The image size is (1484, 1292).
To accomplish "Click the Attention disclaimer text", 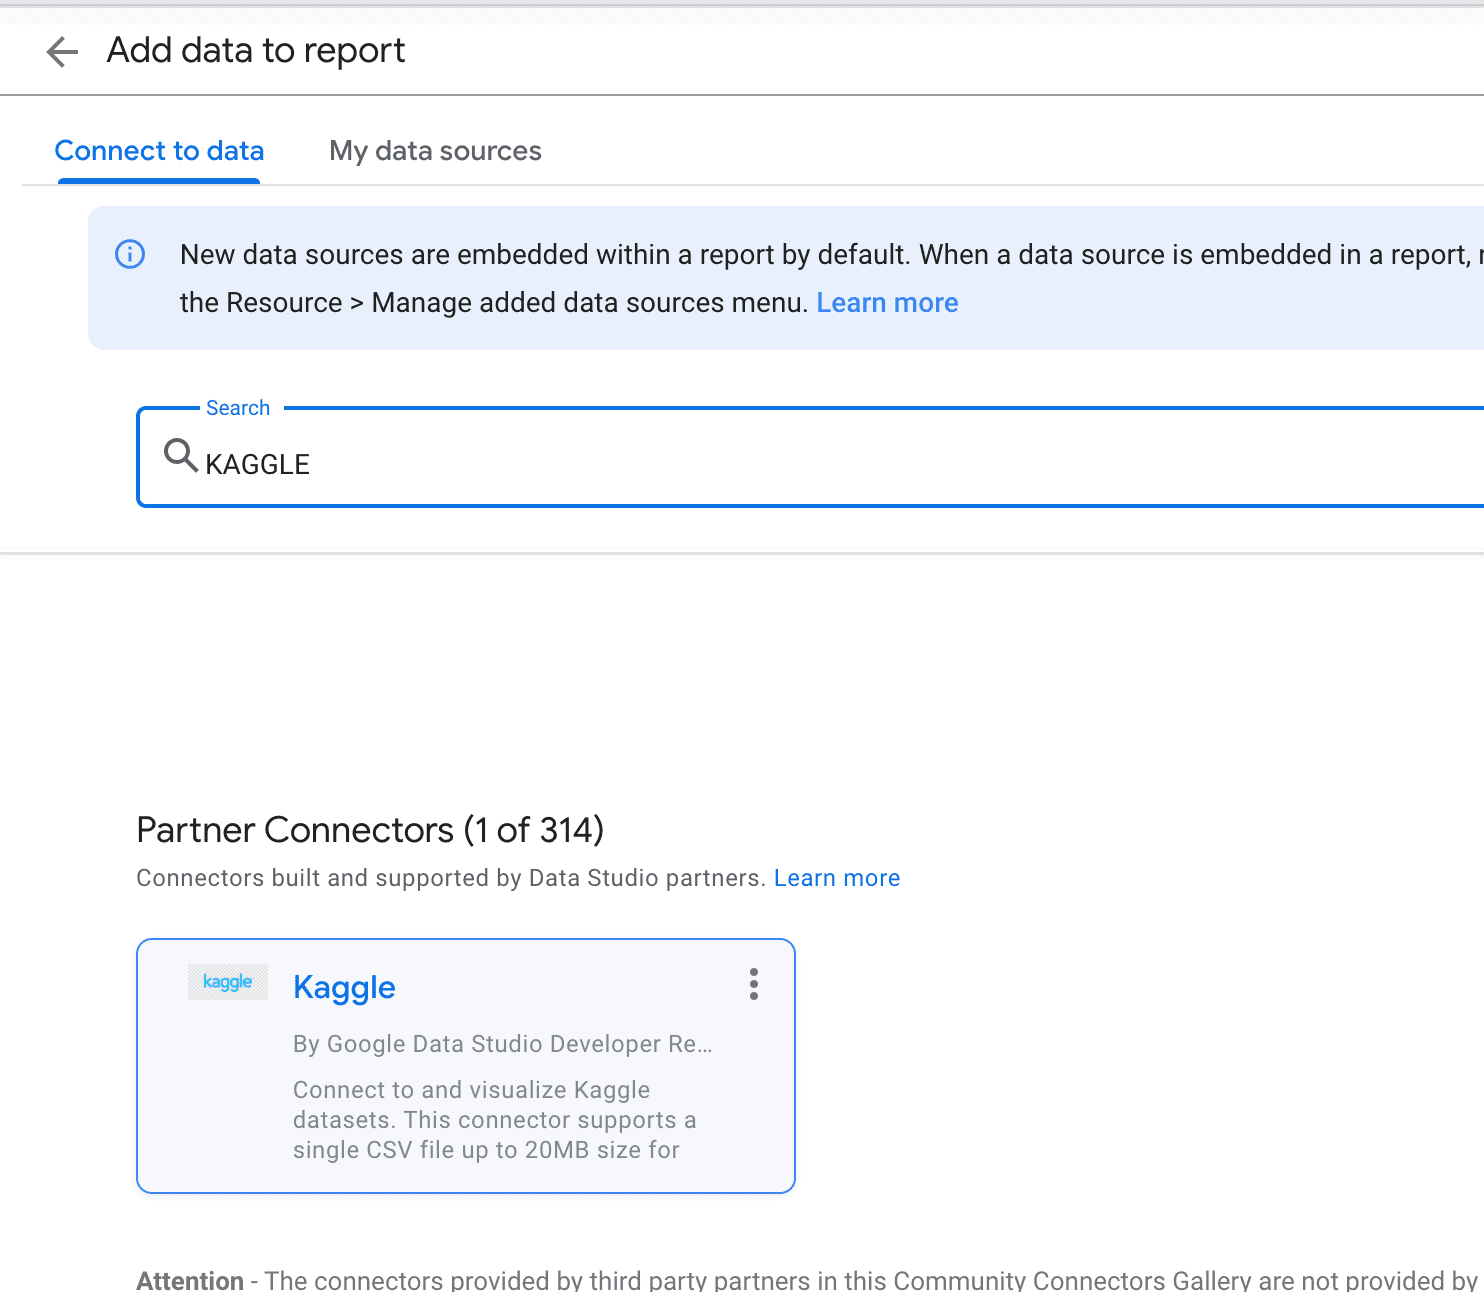I will 808,1280.
